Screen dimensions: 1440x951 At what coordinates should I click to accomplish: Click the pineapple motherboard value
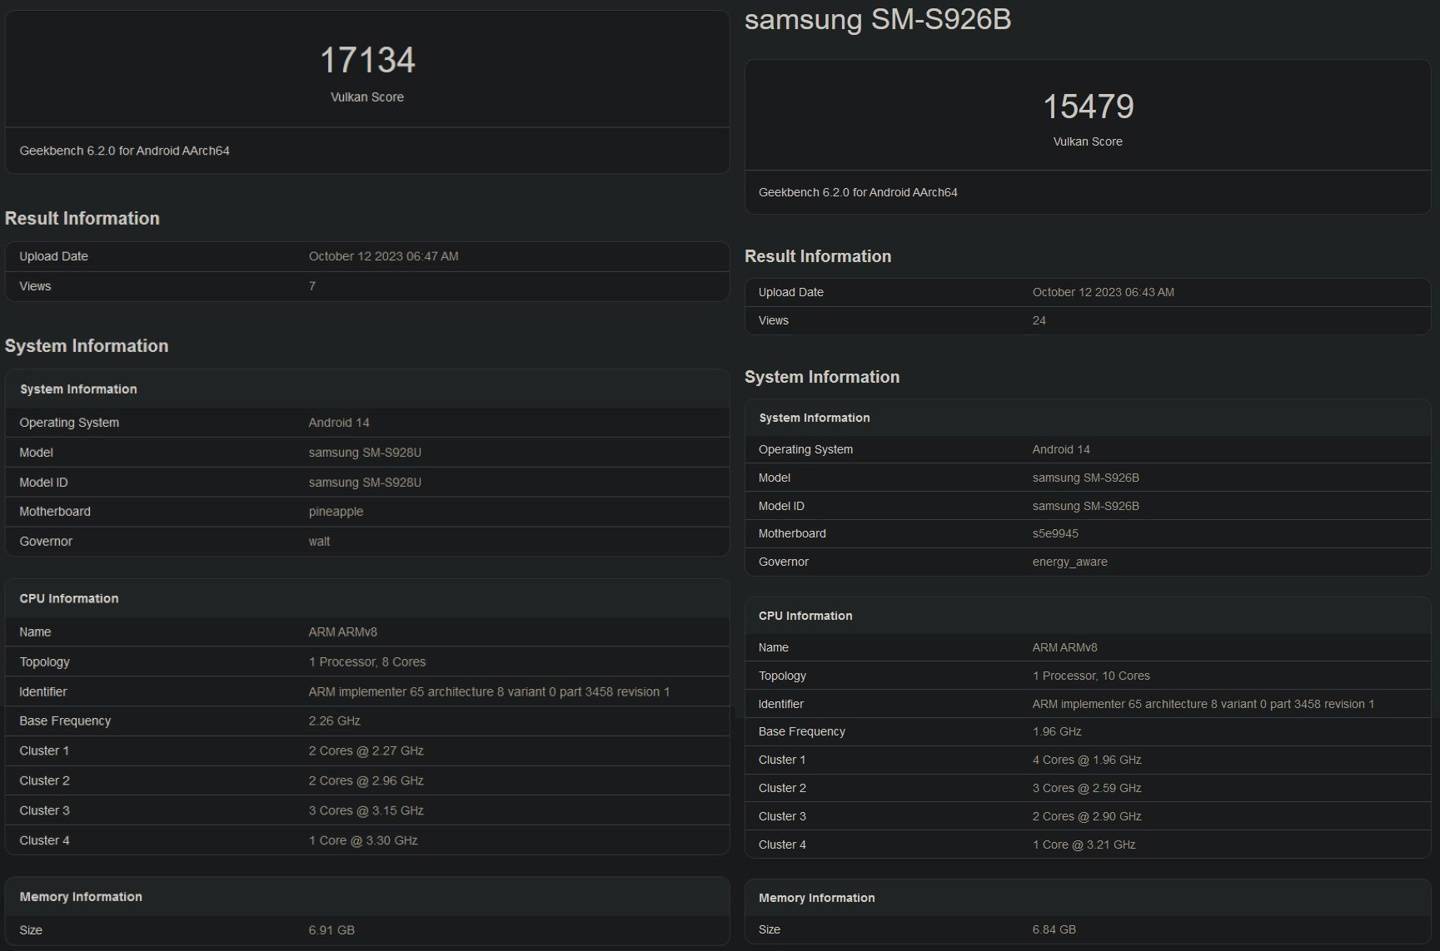pos(336,512)
